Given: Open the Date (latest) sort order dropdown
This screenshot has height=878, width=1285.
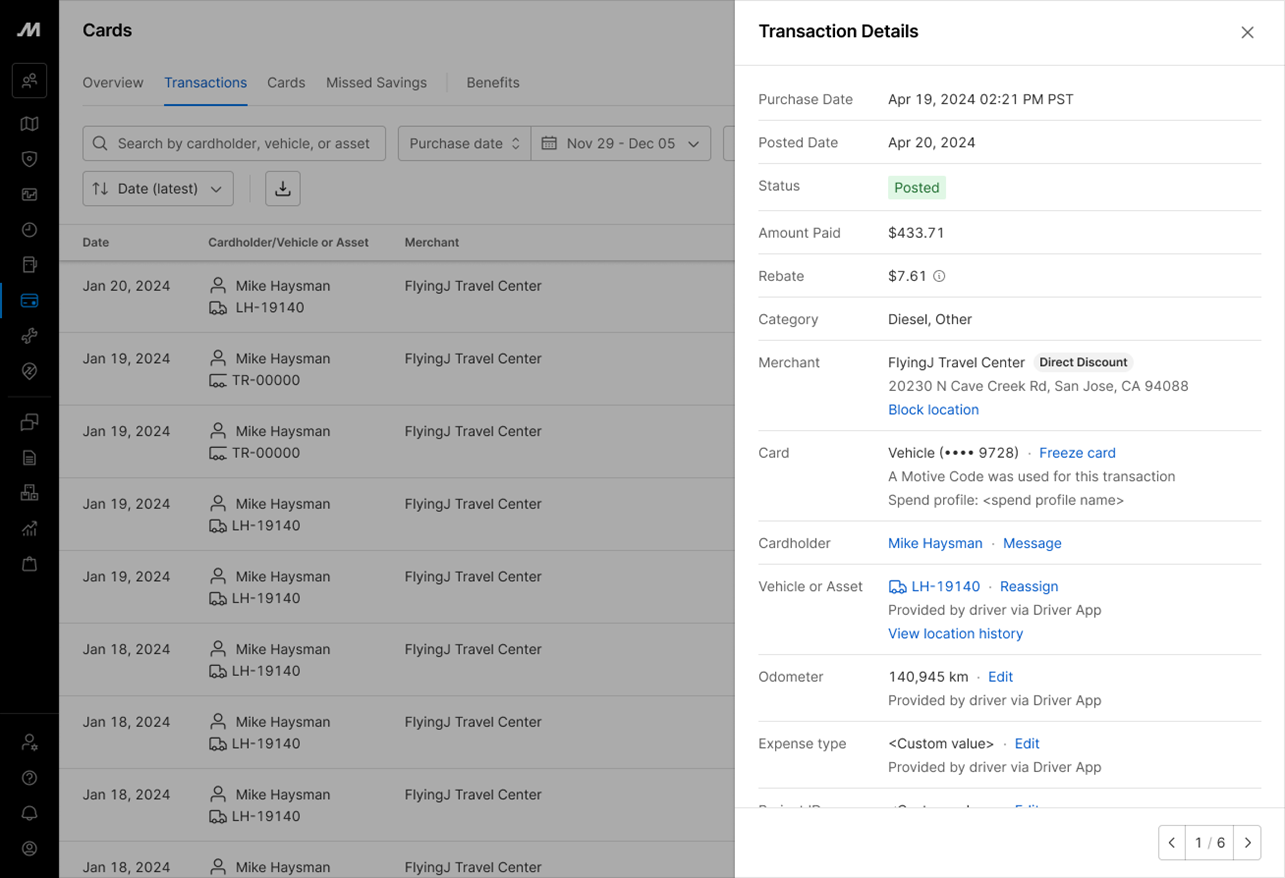Looking at the screenshot, I should 157,188.
